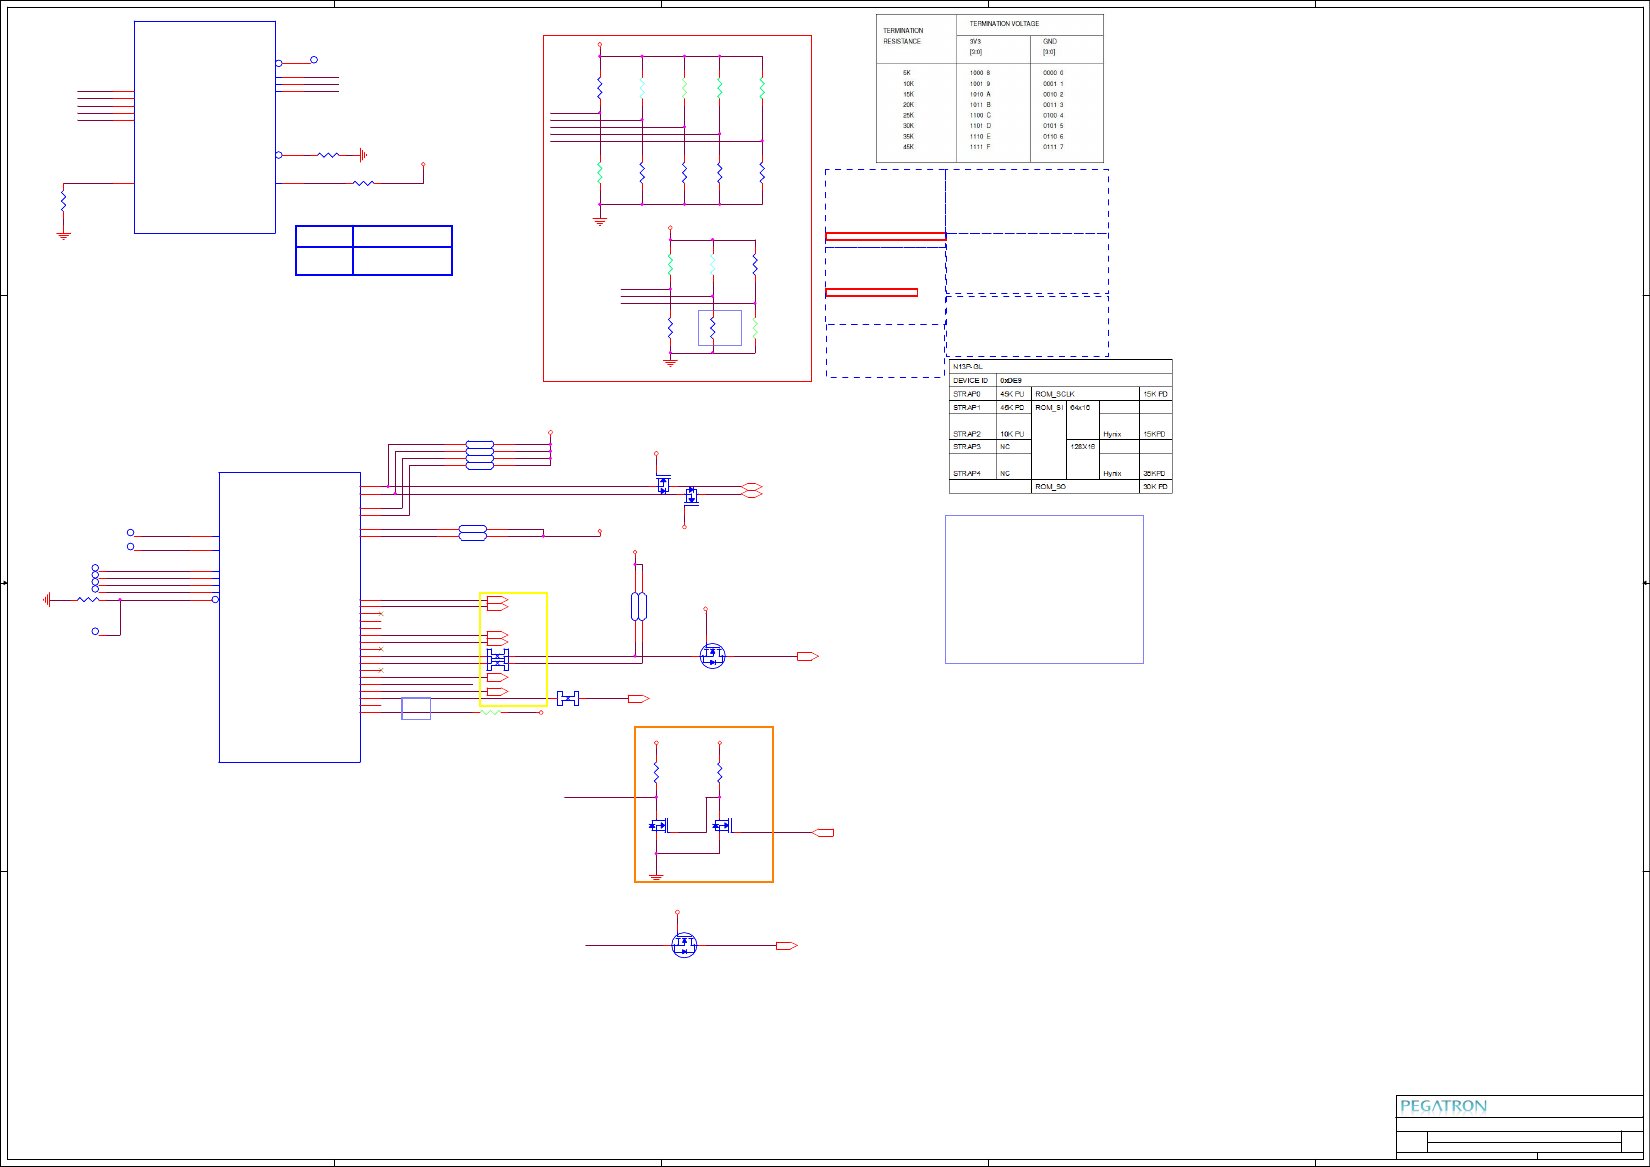Select the "1110 E" entry under 3V3
The image size is (1650, 1167).
pyautogui.click(x=980, y=136)
